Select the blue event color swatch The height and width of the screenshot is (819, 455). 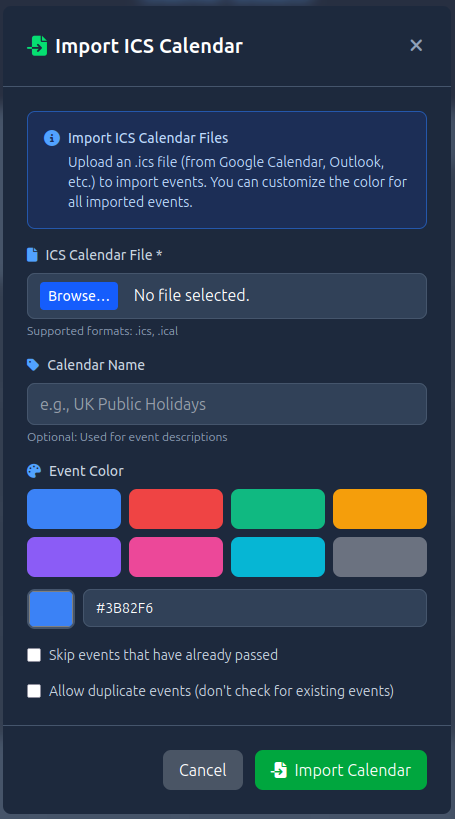click(x=74, y=509)
